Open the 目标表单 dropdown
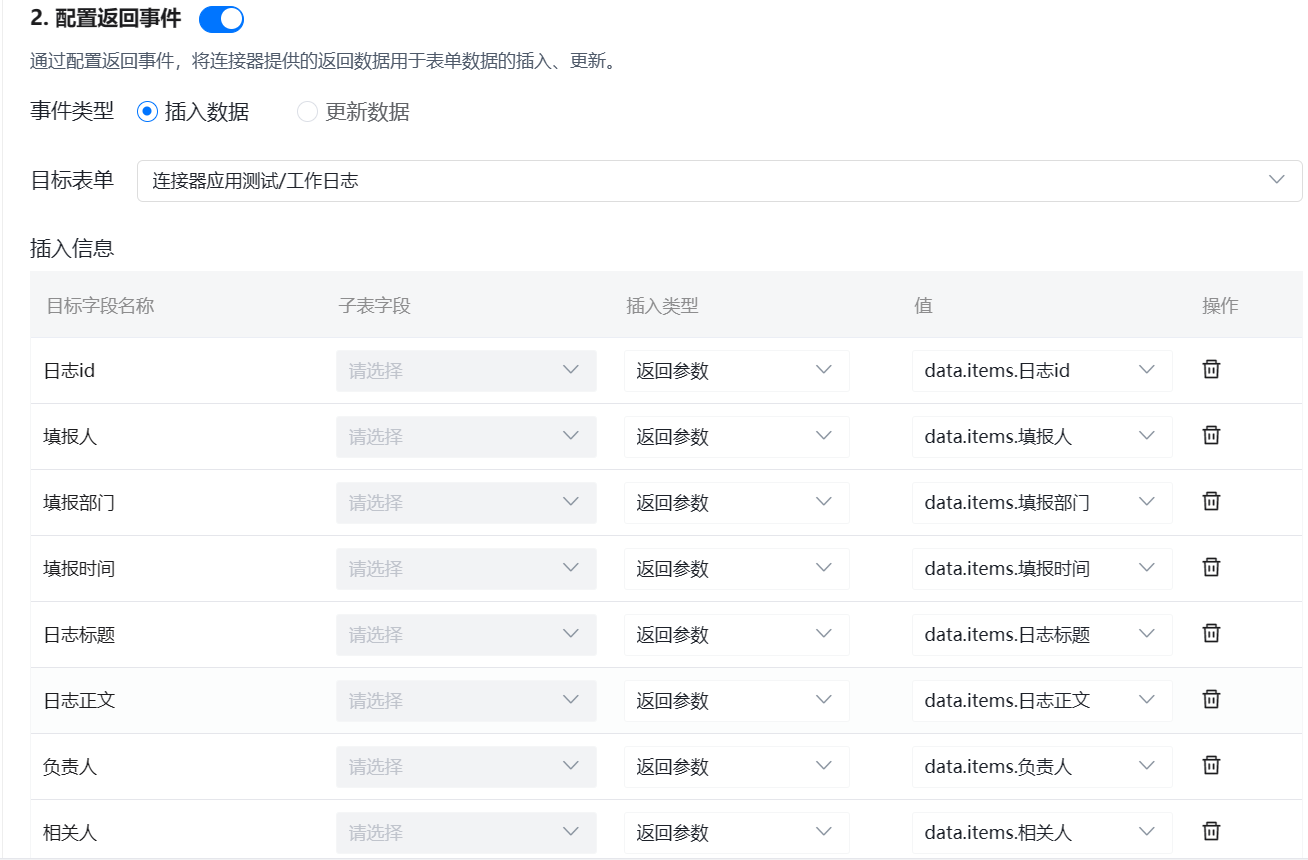 (719, 181)
